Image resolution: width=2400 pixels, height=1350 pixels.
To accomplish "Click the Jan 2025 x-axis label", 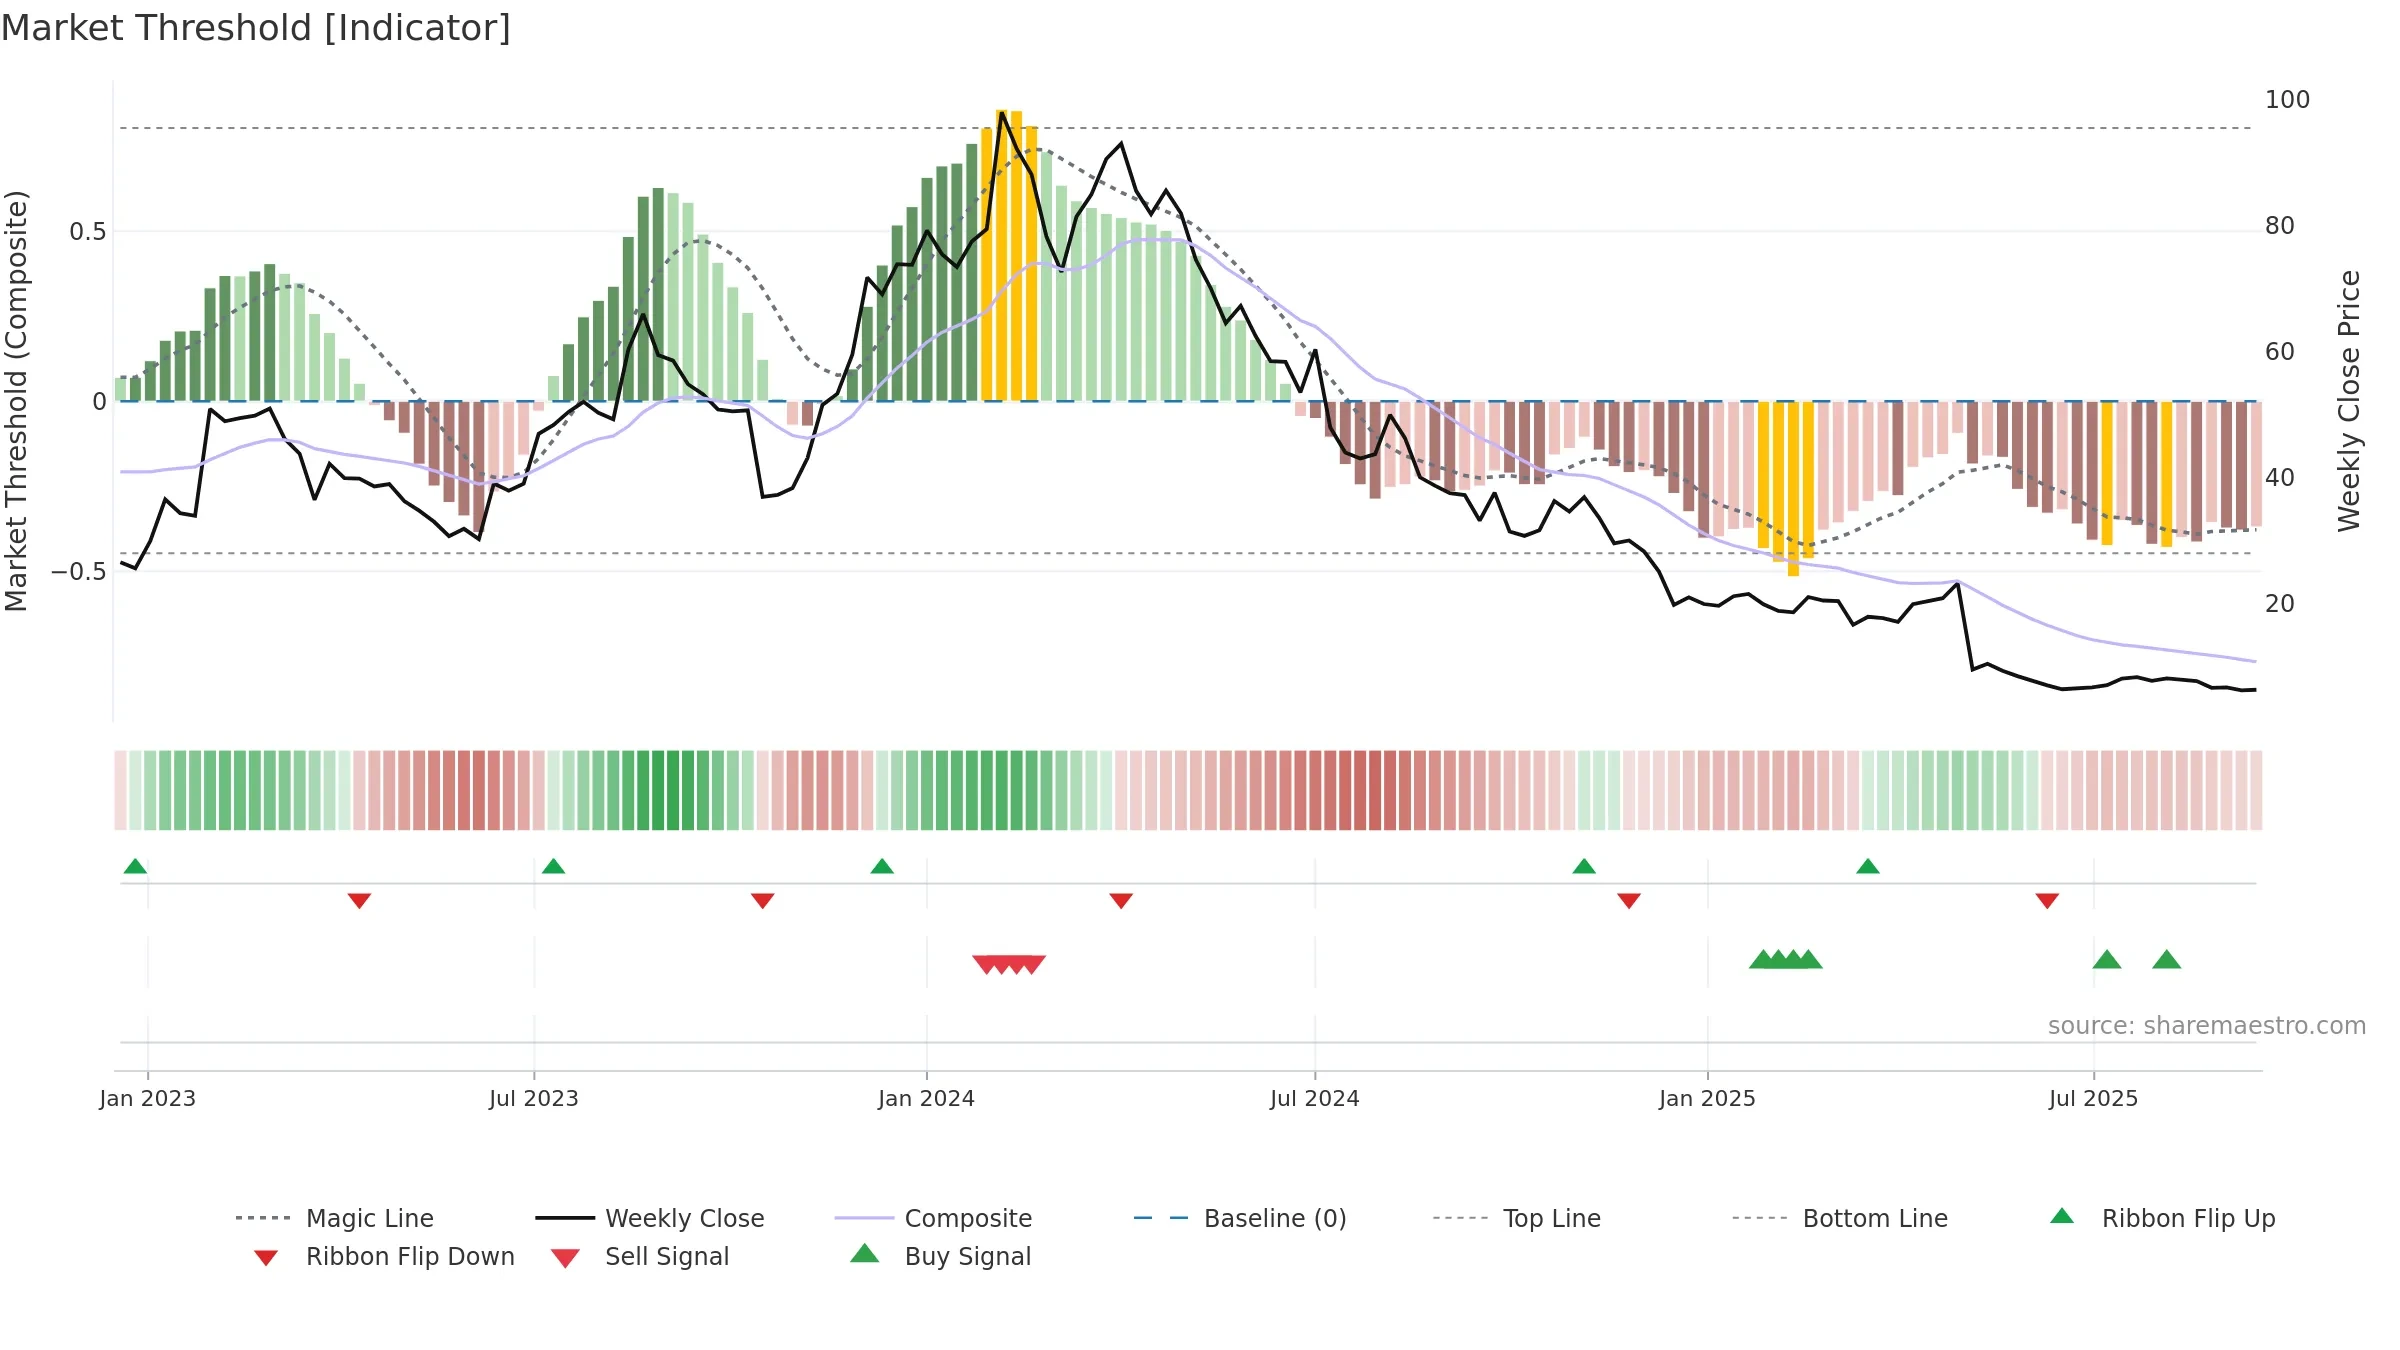I will [x=1708, y=1099].
